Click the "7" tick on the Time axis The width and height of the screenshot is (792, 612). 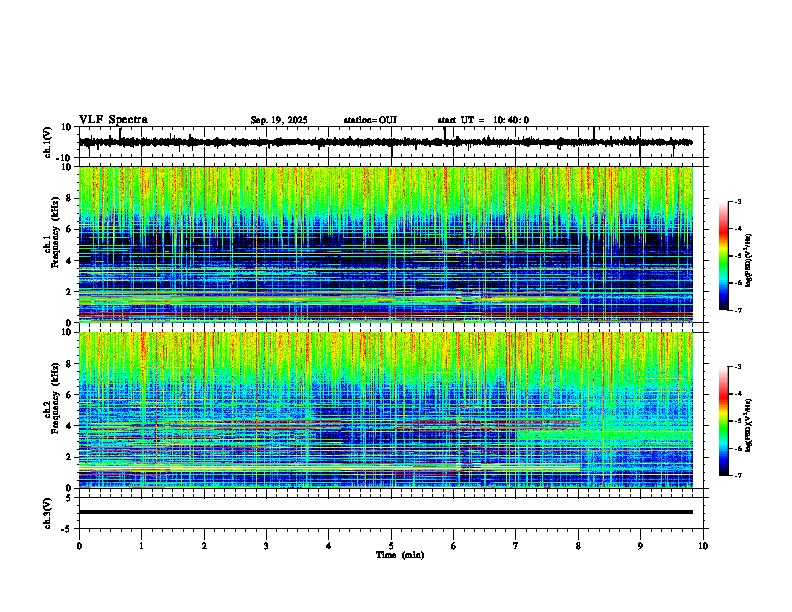(x=516, y=546)
